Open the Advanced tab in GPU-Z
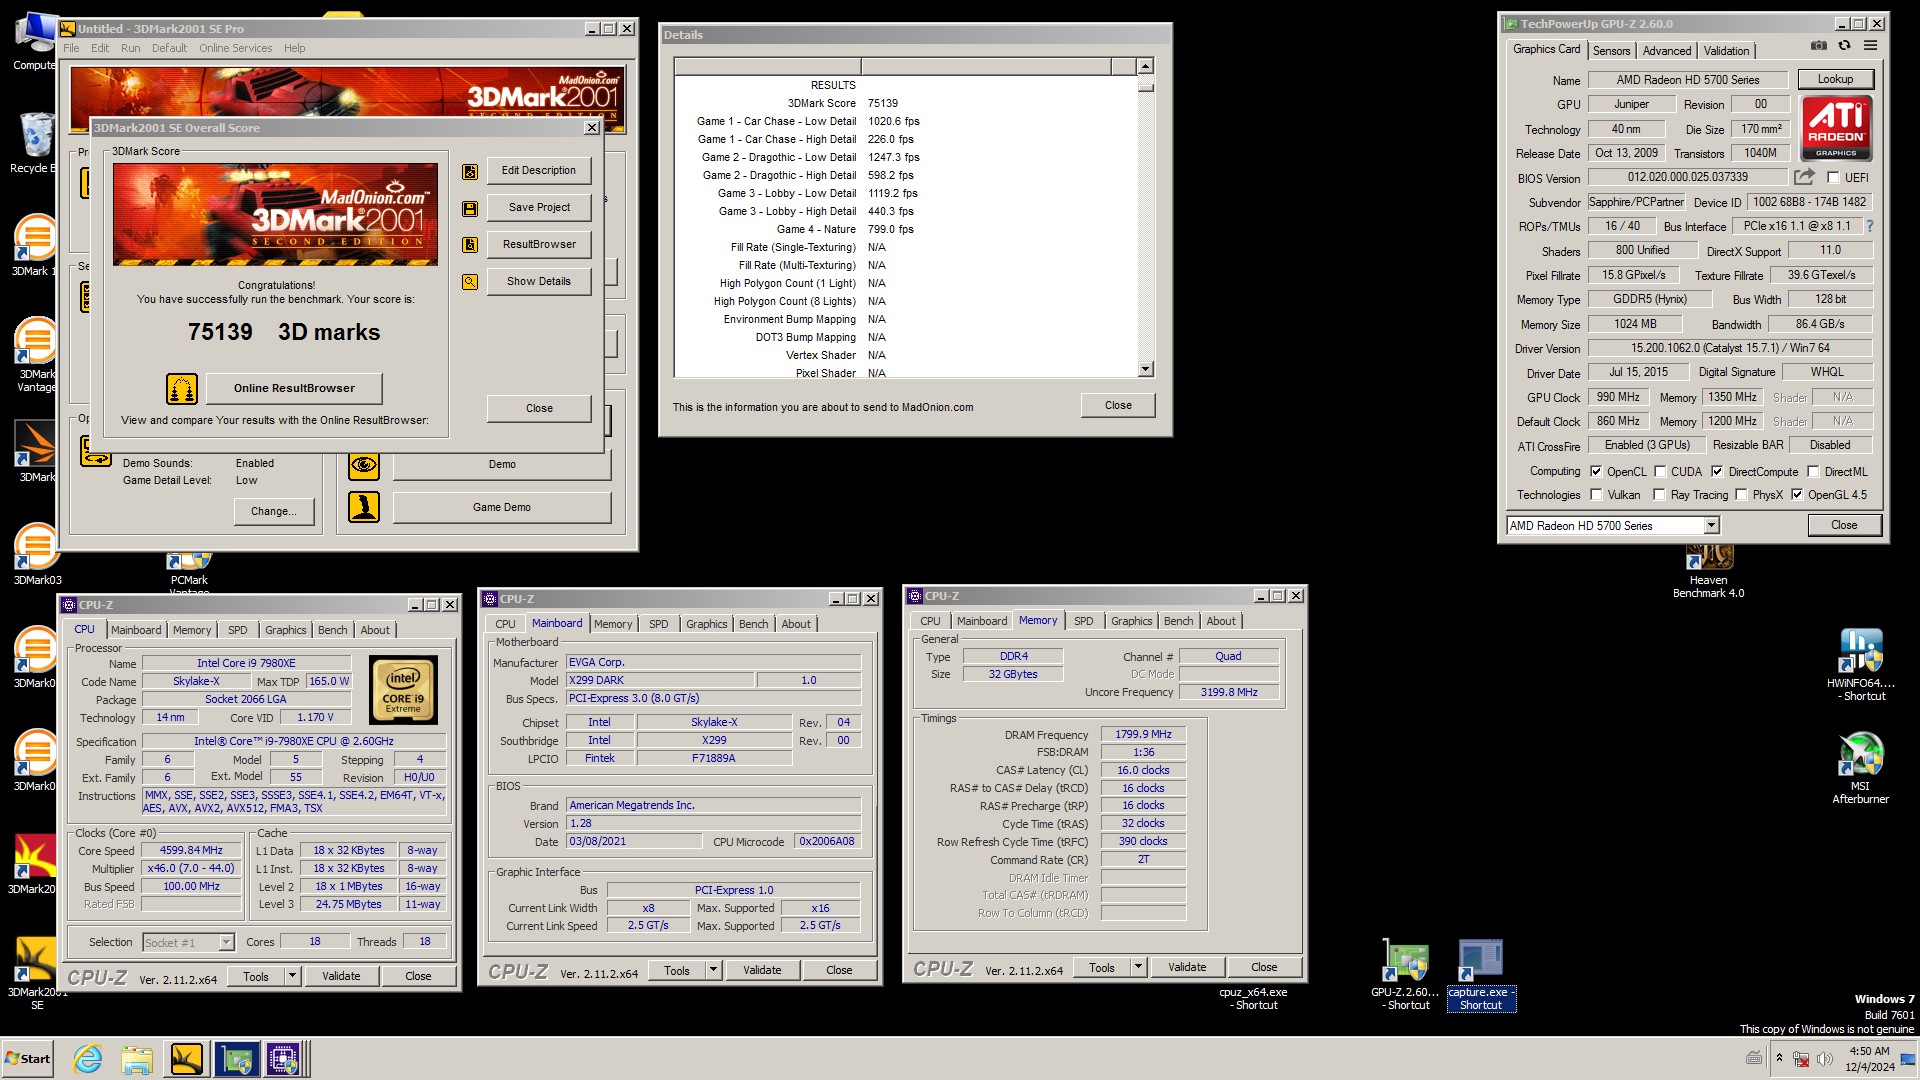Screen dimensions: 1920x1080 coord(1667,50)
